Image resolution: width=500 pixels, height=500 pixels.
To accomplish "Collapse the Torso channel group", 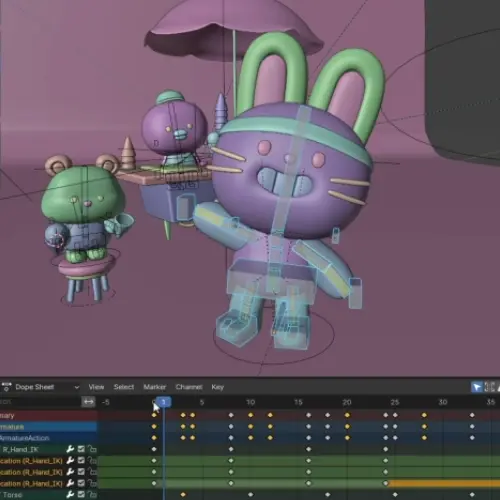I will (x=1, y=495).
